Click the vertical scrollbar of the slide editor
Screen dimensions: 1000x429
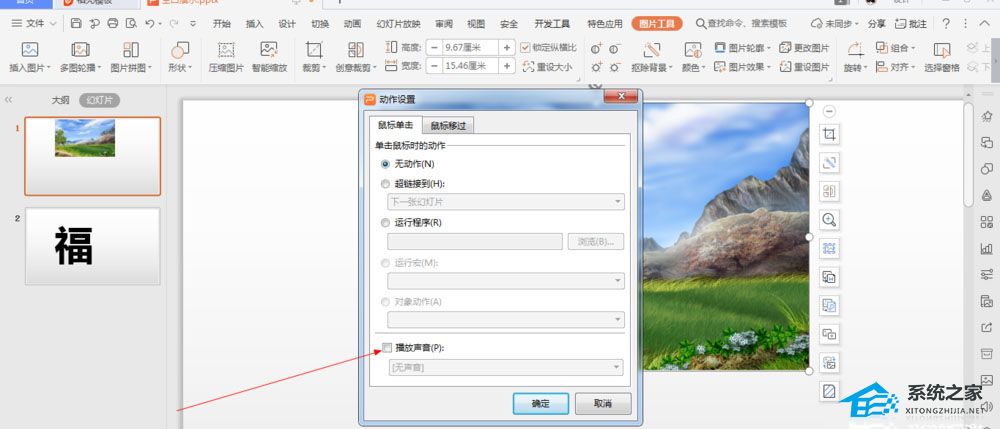[968, 153]
